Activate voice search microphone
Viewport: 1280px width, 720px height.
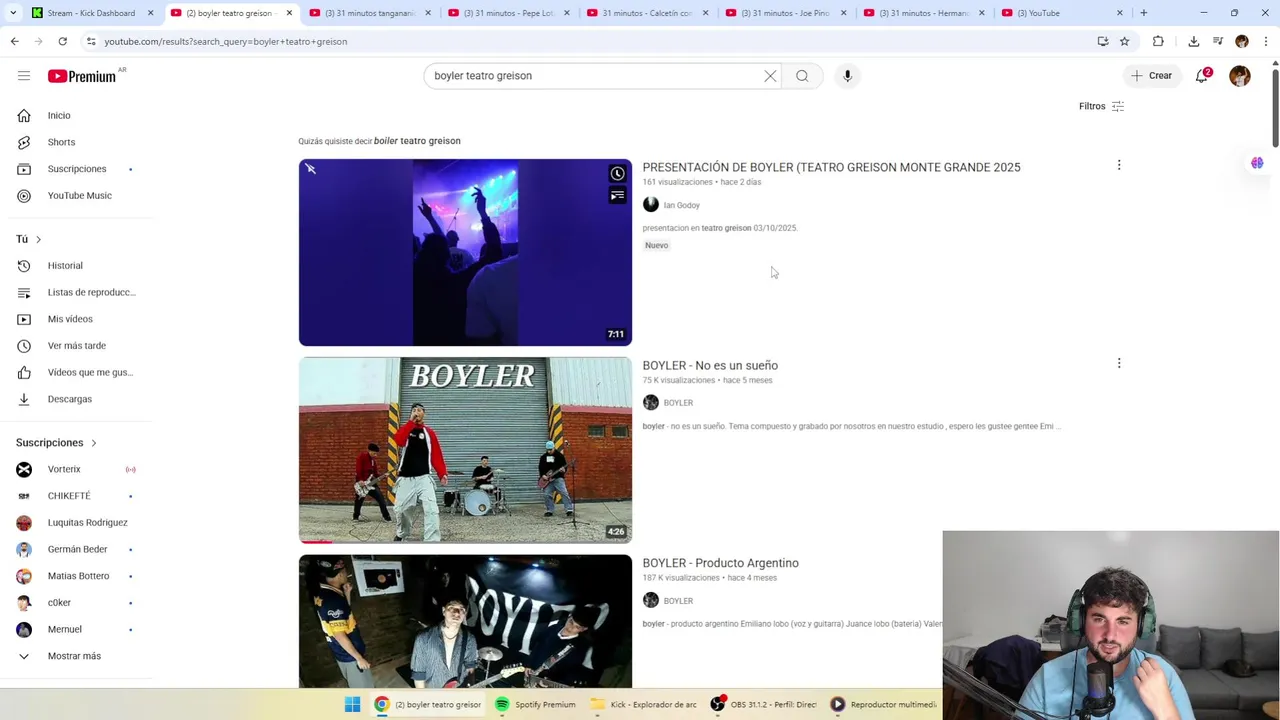pyautogui.click(x=847, y=76)
